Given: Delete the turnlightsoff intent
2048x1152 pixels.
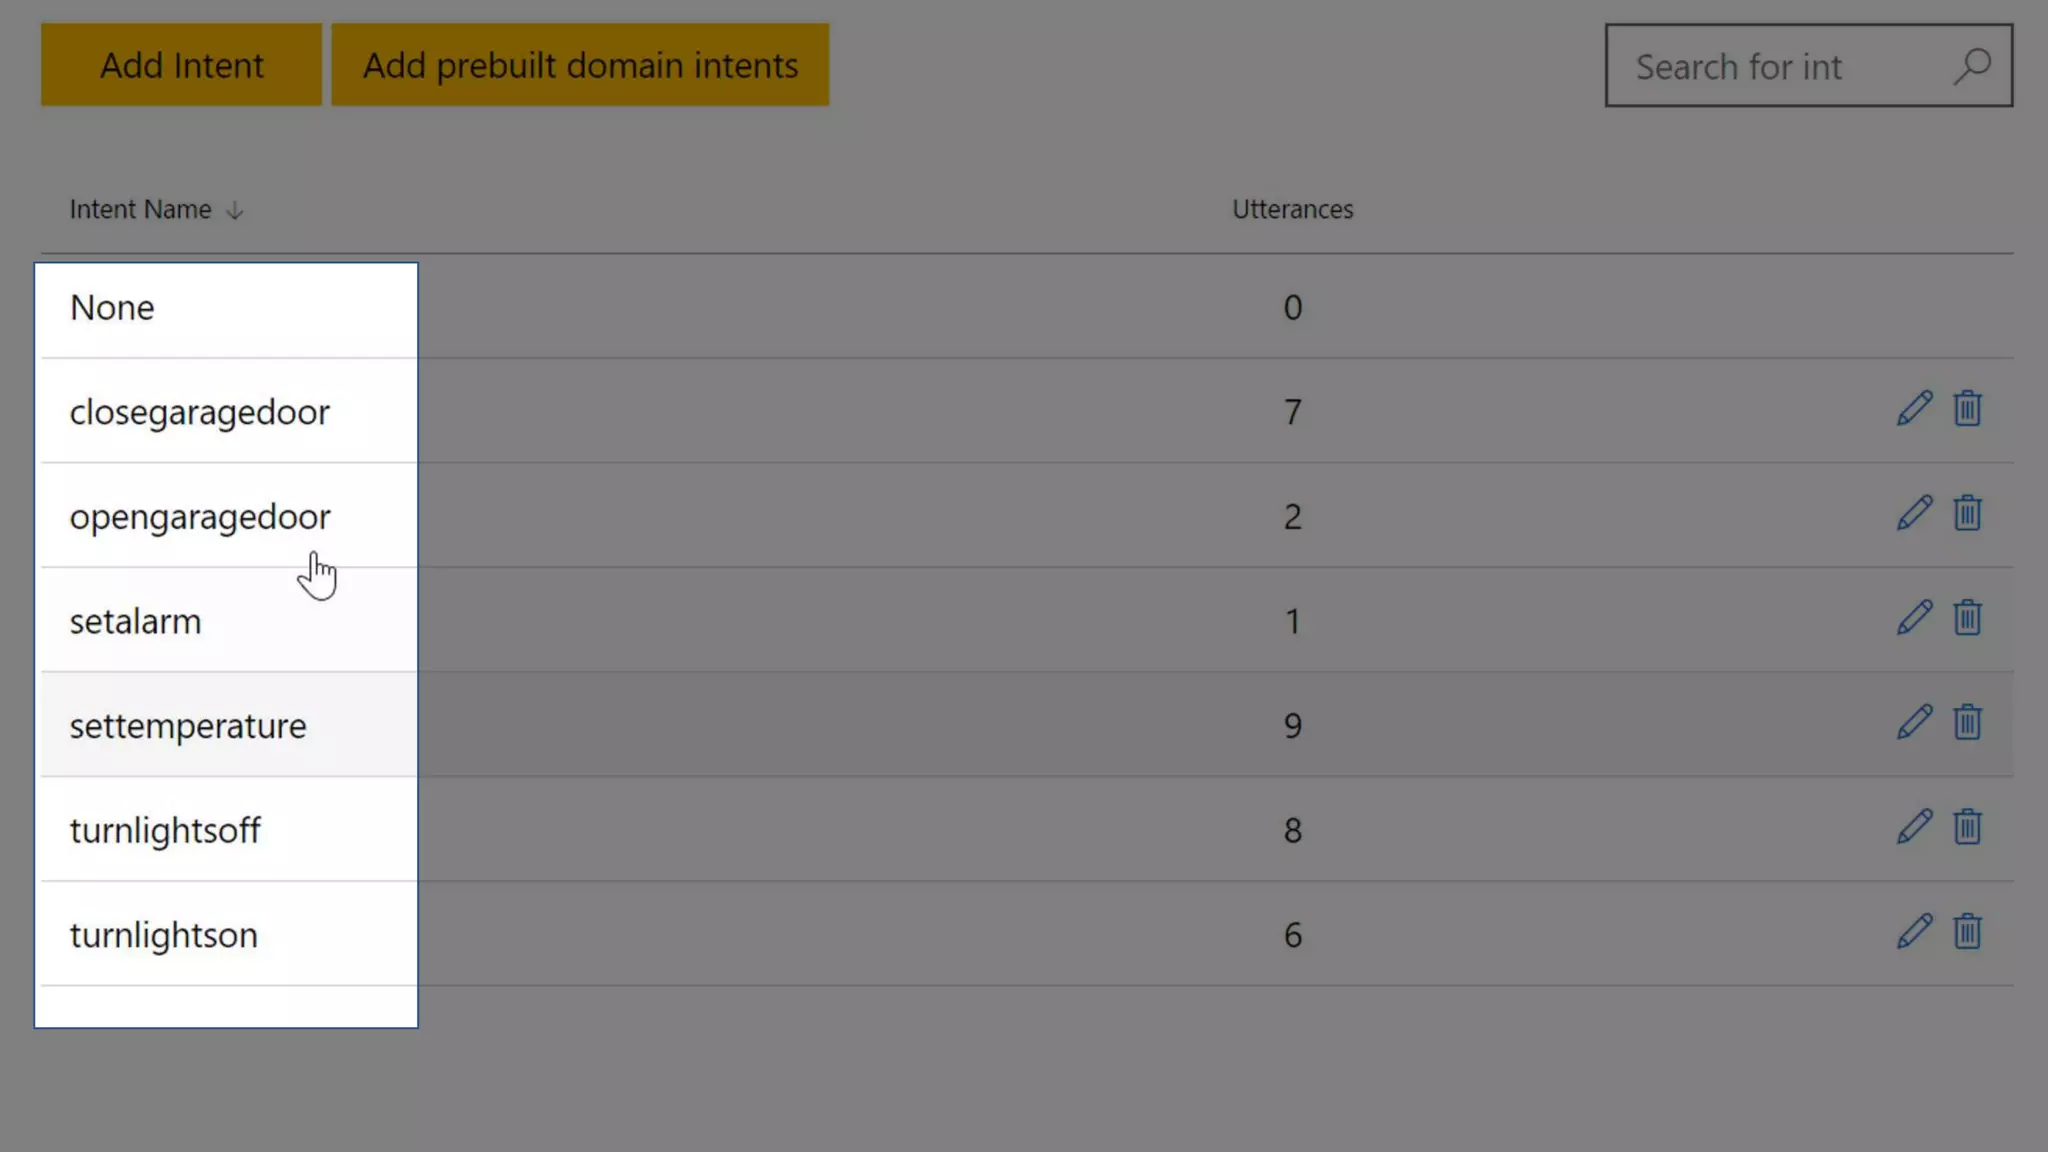Looking at the screenshot, I should [x=1967, y=828].
